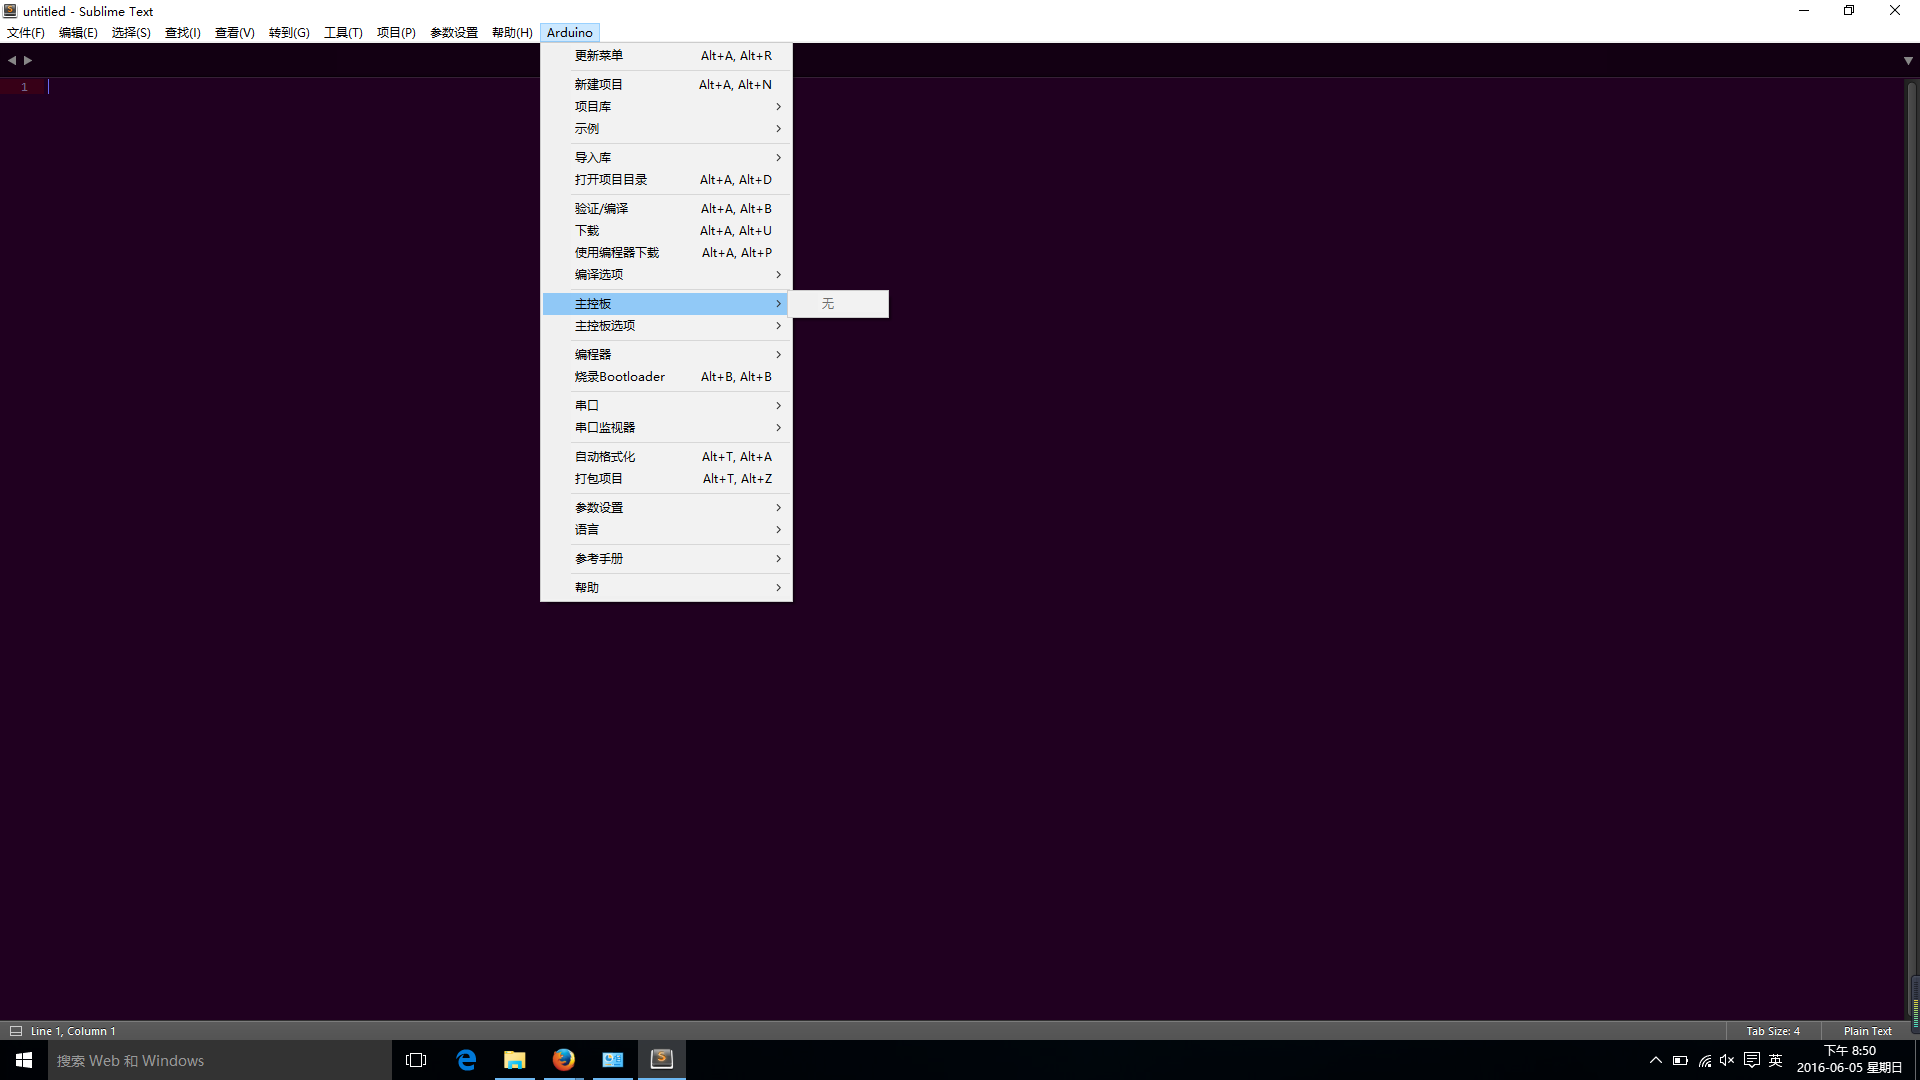
Task: Select 验证/编译 to compile
Action: point(667,209)
